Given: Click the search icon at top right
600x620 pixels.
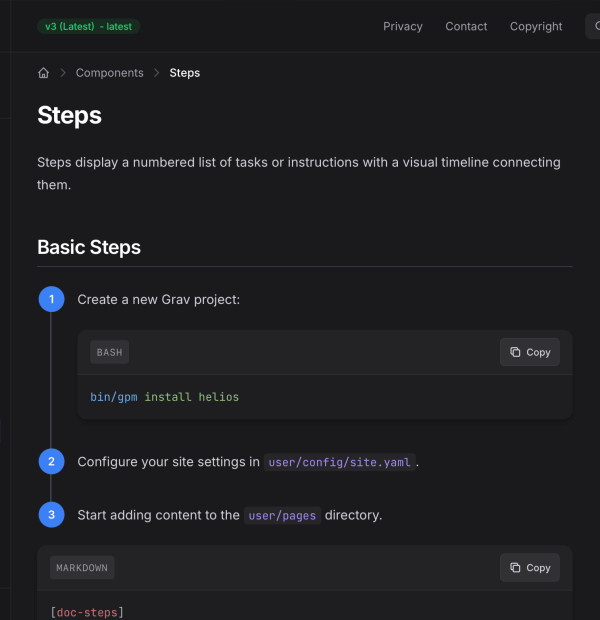Looking at the screenshot, I should pyautogui.click(x=594, y=27).
